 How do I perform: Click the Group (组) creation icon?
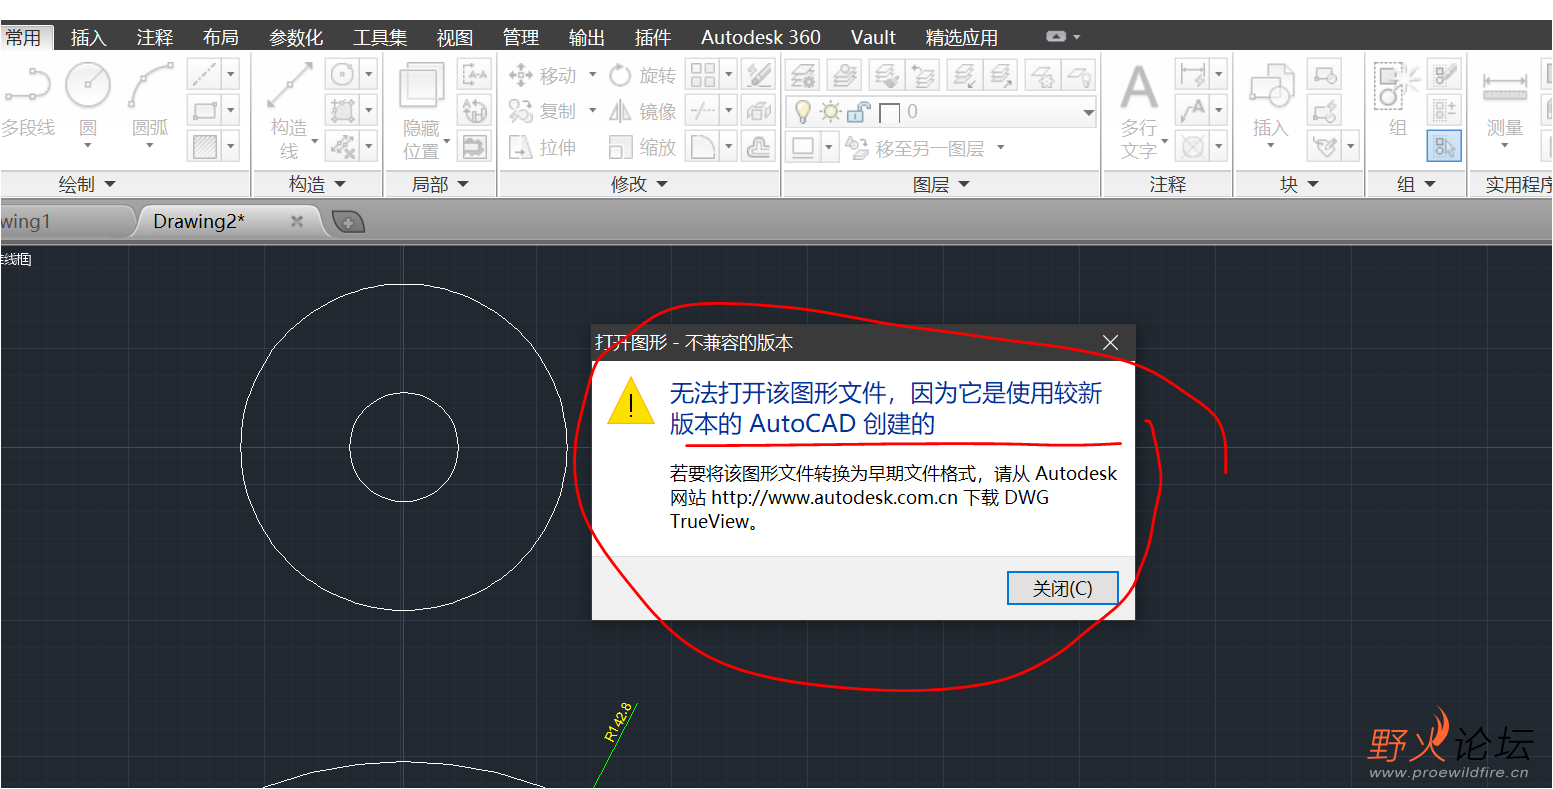(1397, 98)
